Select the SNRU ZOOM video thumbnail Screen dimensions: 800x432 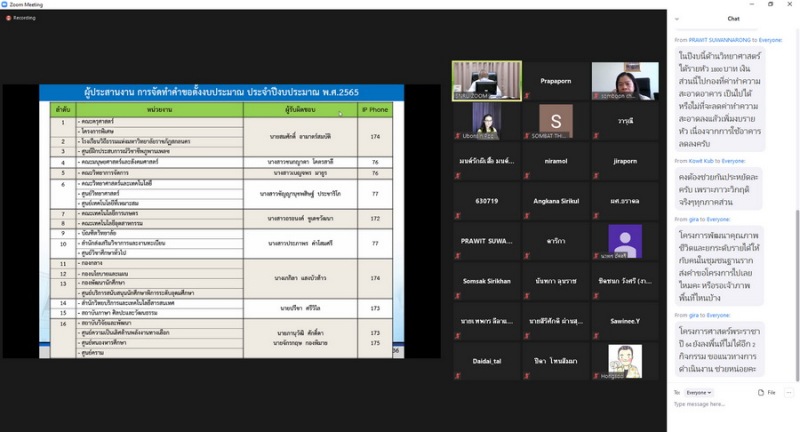point(487,81)
